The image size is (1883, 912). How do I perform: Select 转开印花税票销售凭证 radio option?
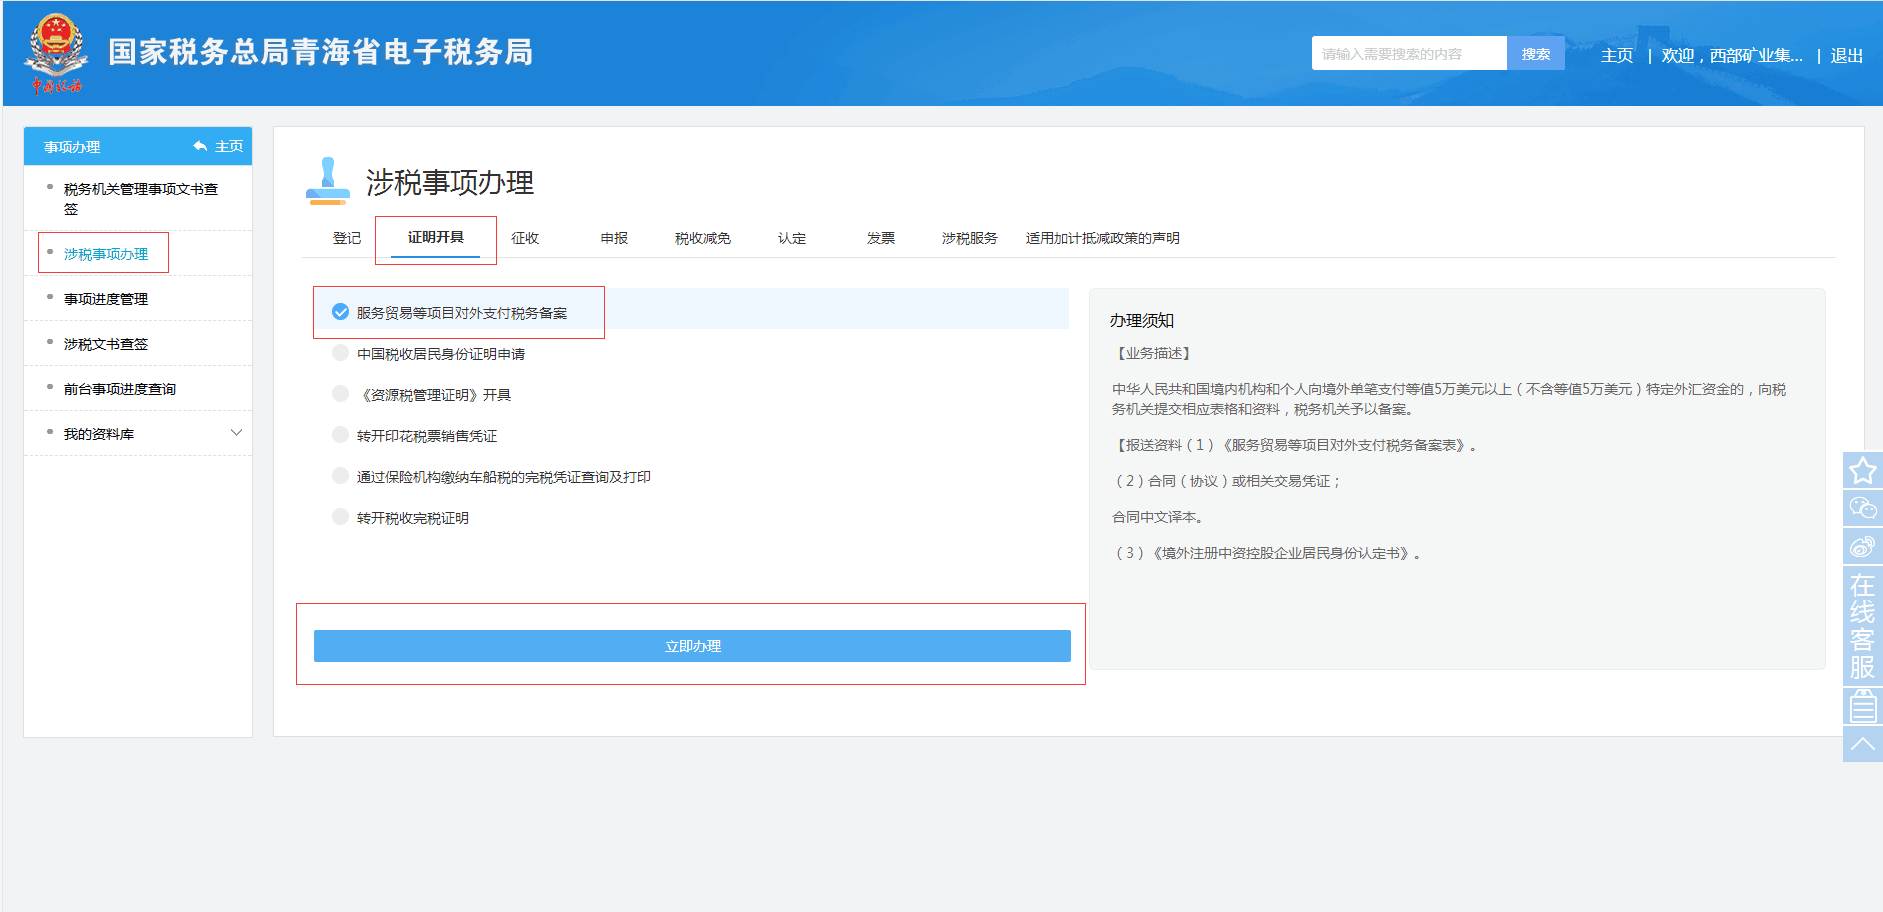click(341, 435)
